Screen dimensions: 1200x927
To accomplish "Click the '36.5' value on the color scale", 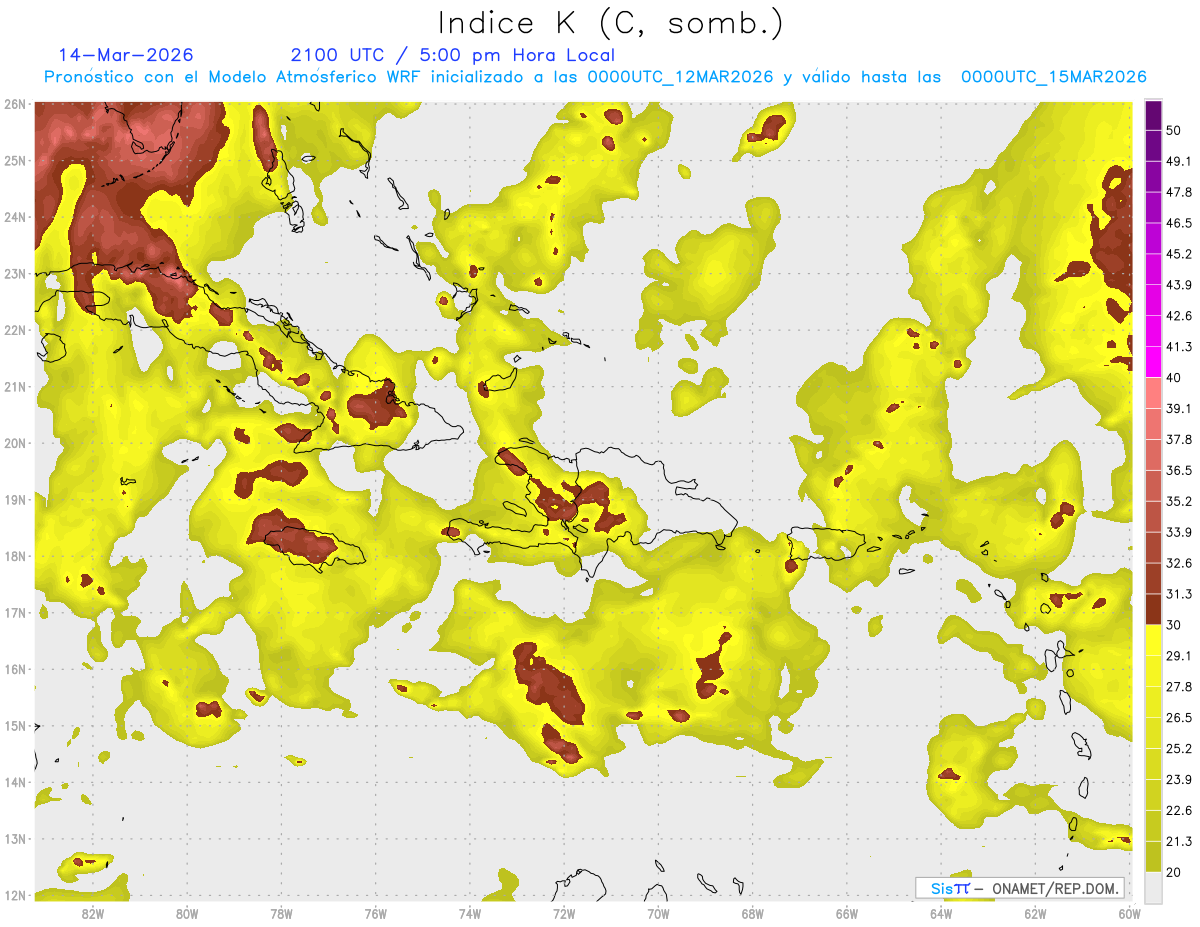I will point(1179,471).
